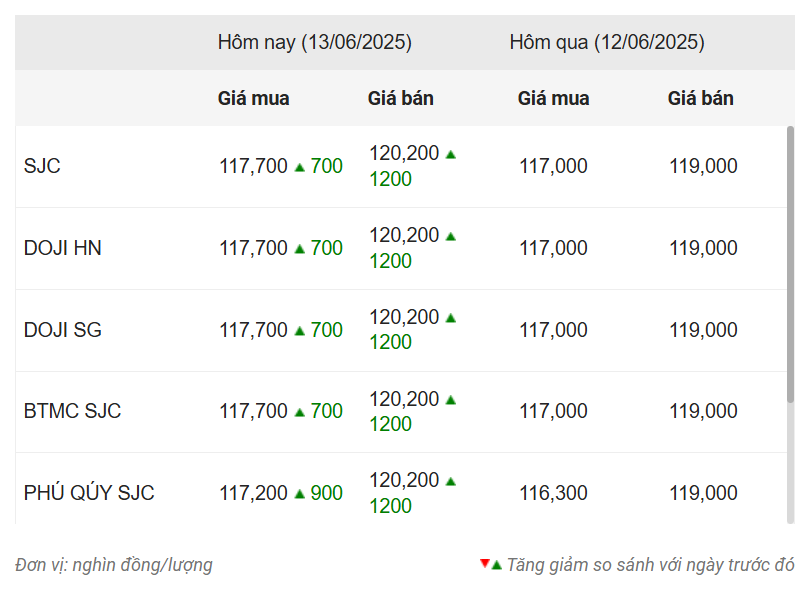Click the Đơn vị: nghìn đồng/lượng note
The width and height of the screenshot is (807, 602).
pos(114,565)
